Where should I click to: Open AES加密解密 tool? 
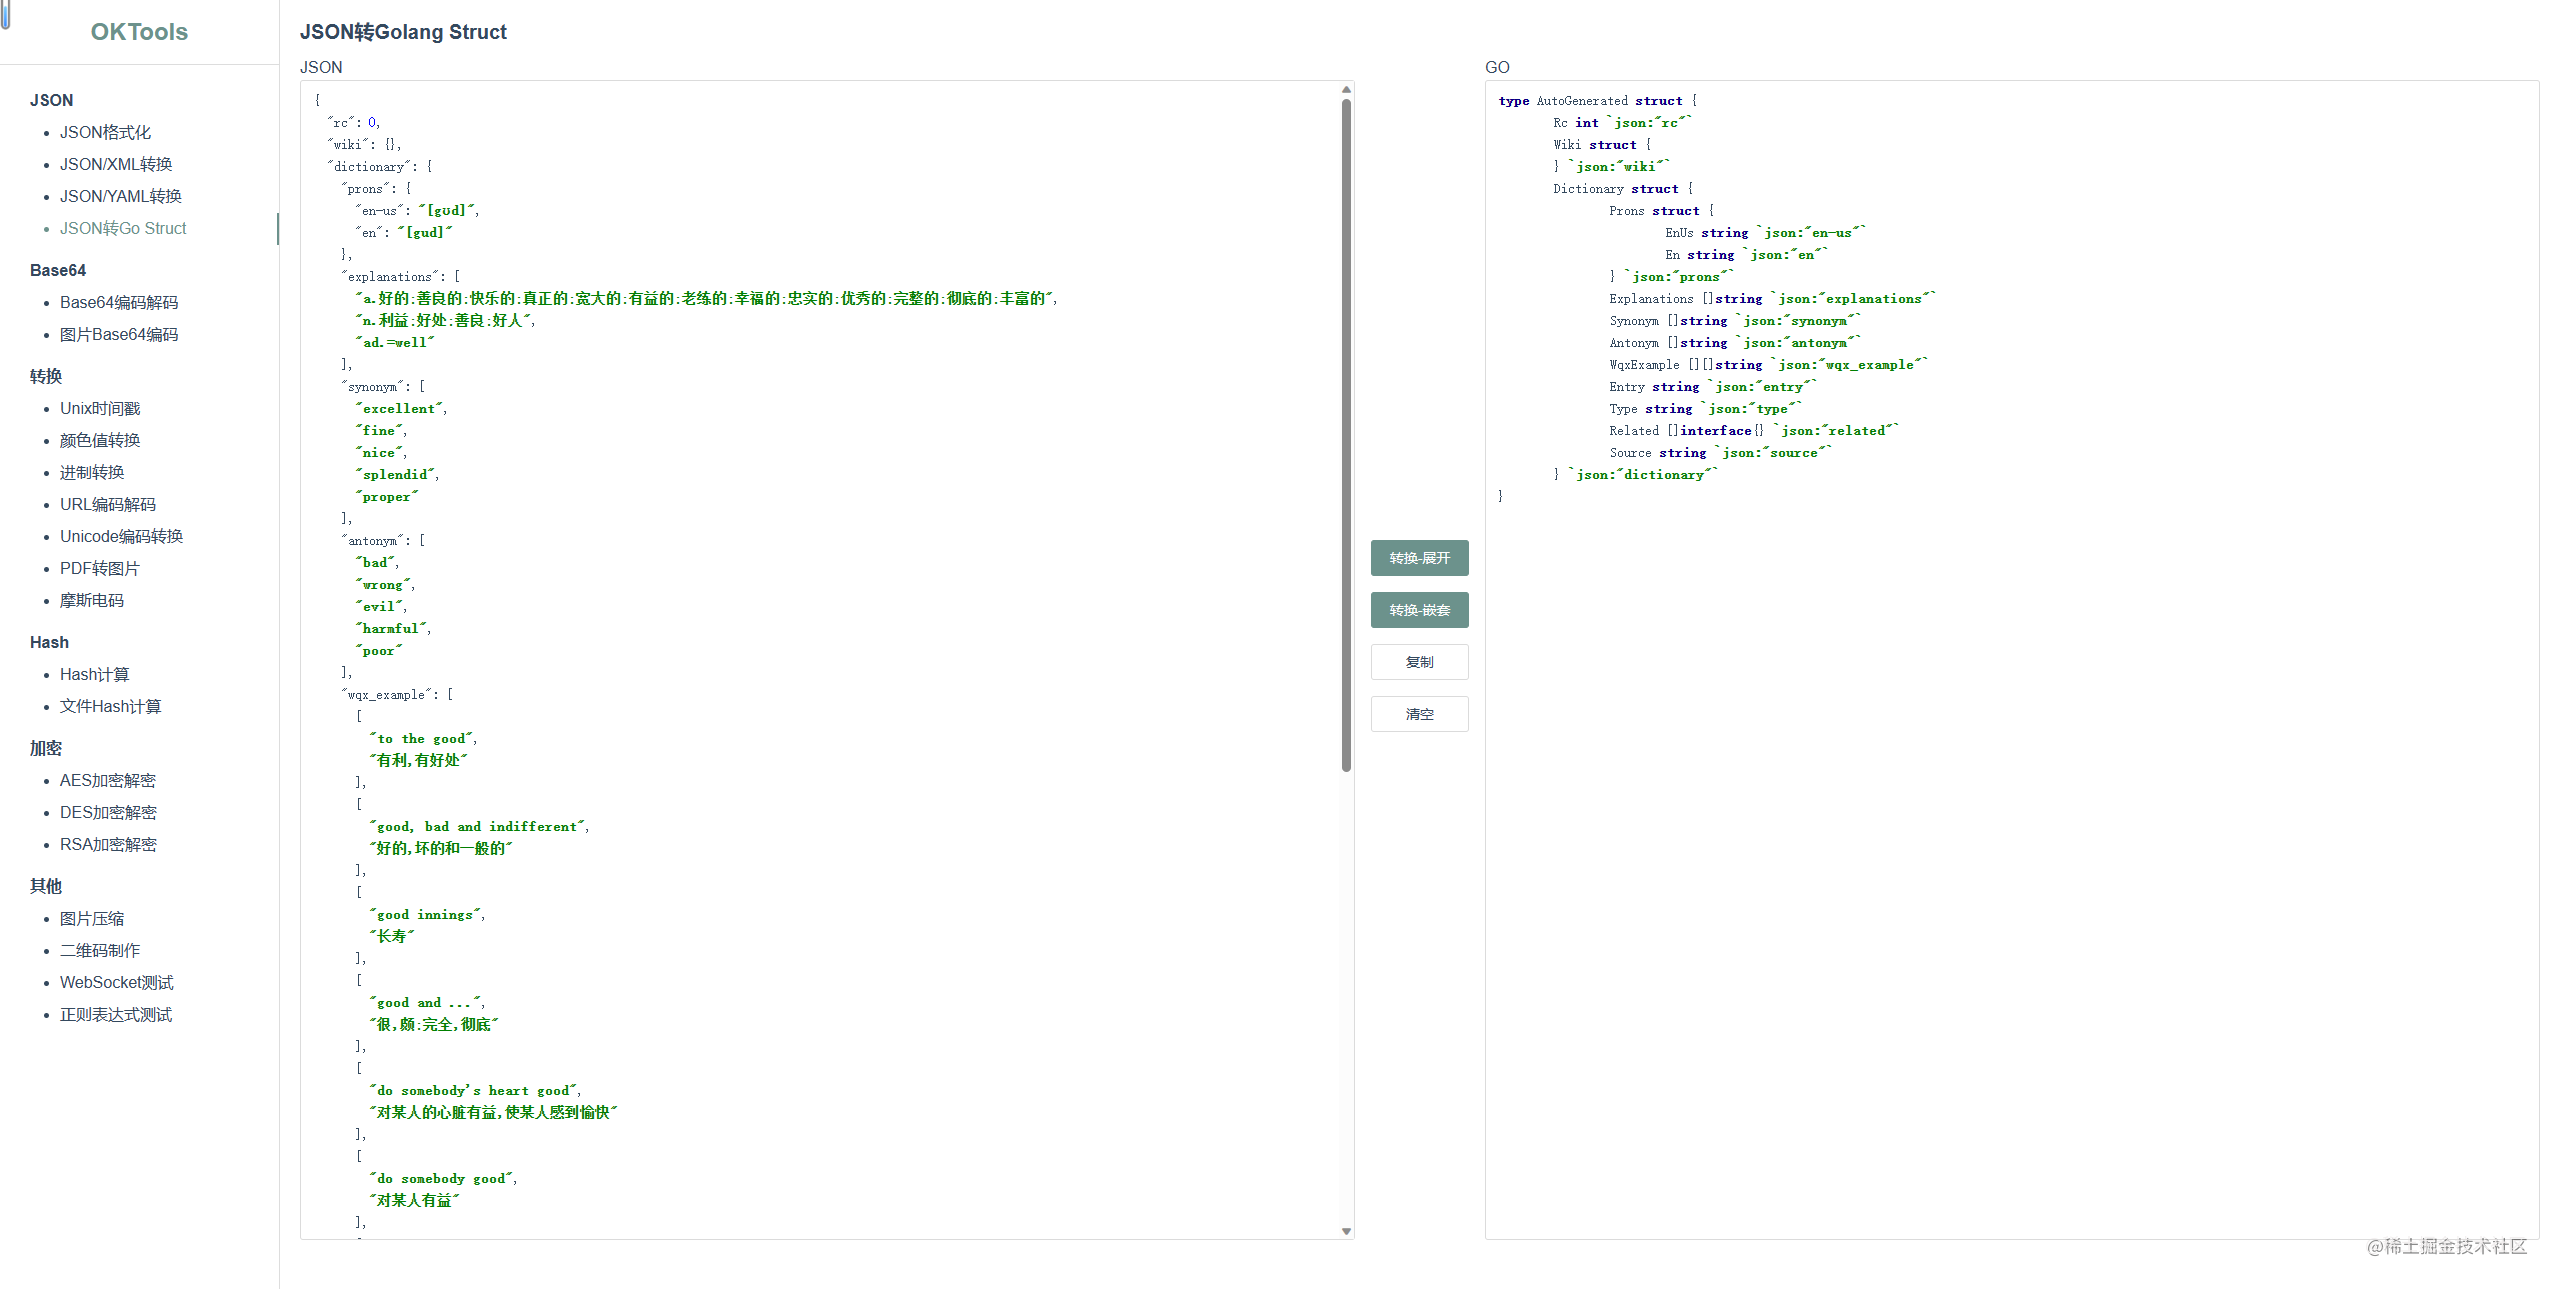(x=108, y=780)
